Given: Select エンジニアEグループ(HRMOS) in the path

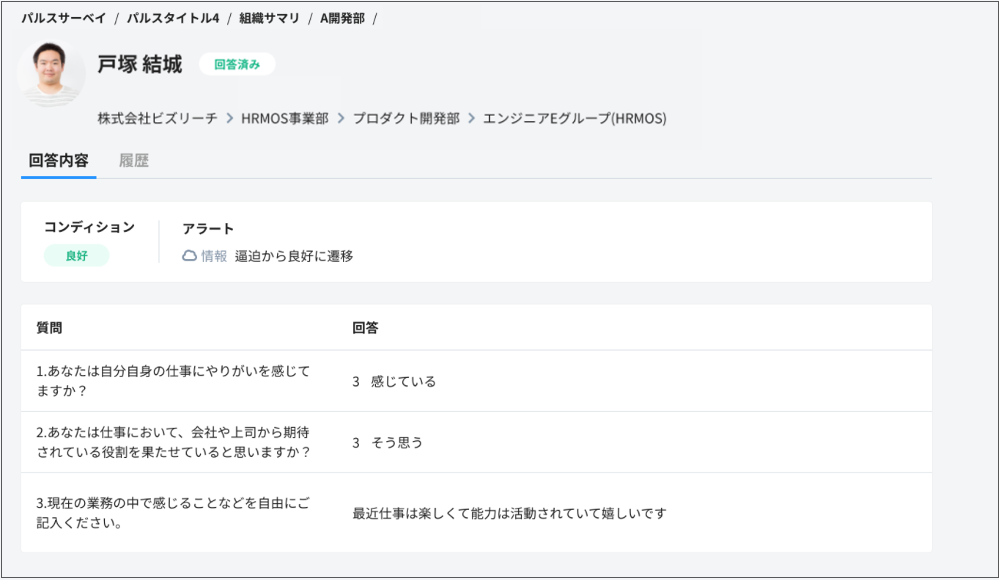Looking at the screenshot, I should tap(577, 118).
